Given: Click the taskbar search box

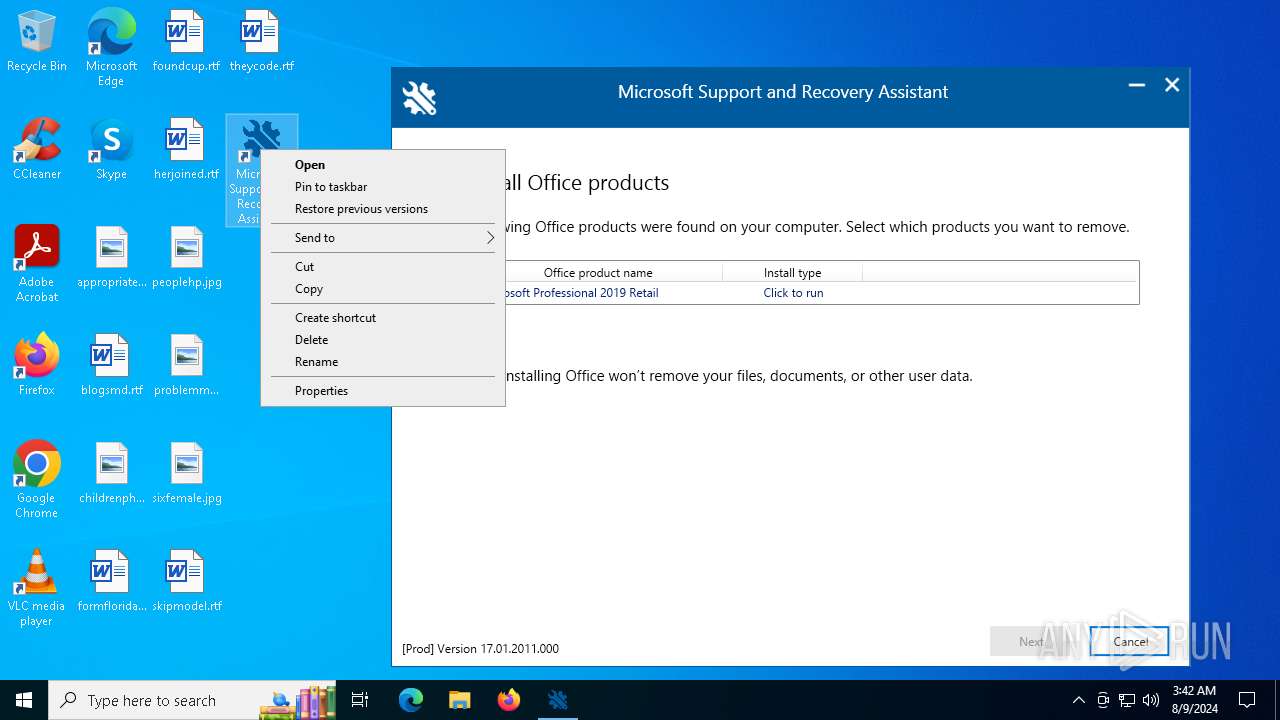Looking at the screenshot, I should tap(193, 700).
